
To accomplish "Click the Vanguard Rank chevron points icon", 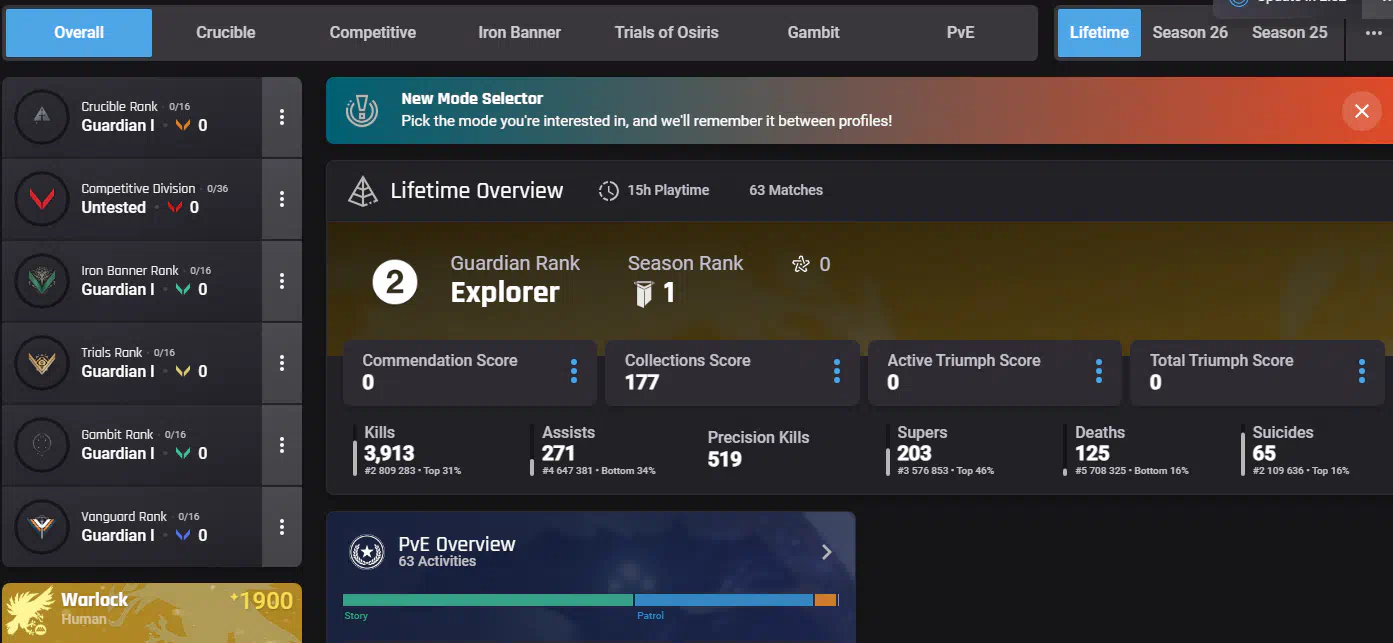I will coord(182,536).
